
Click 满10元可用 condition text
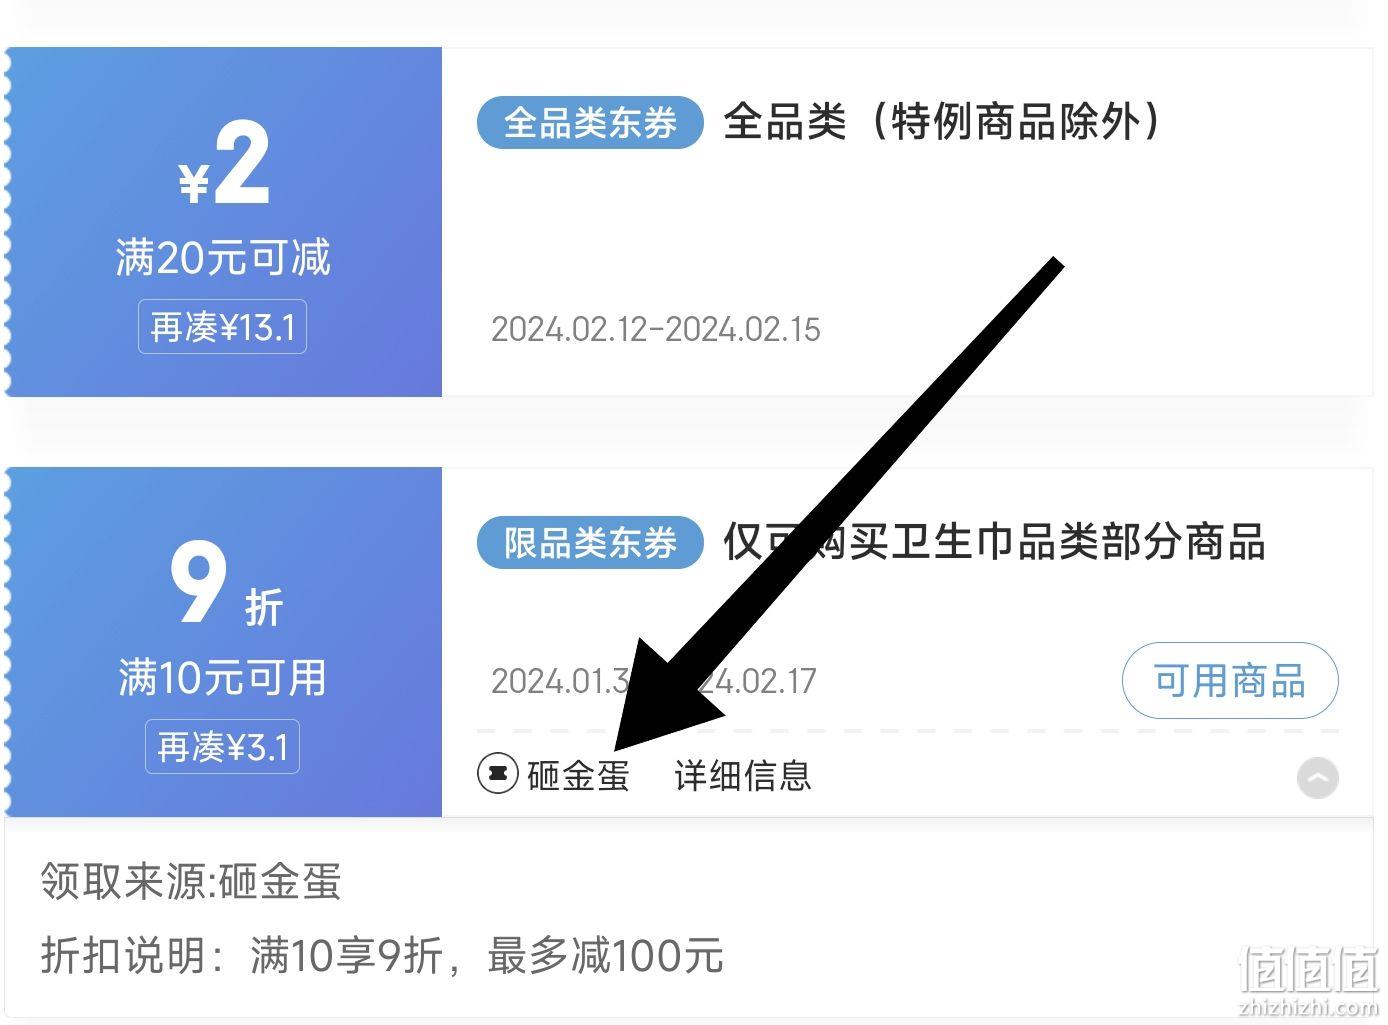222,678
